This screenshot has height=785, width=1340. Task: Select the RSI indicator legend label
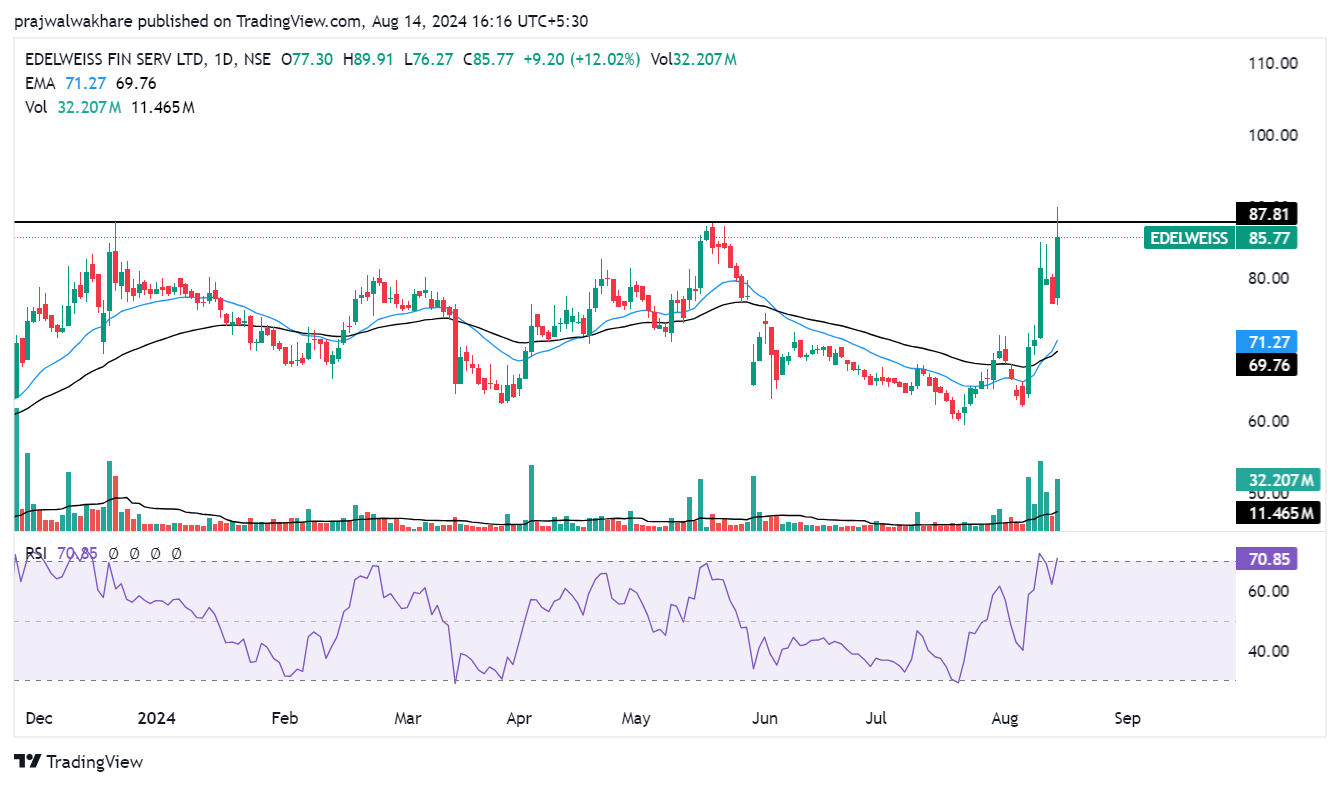point(36,553)
